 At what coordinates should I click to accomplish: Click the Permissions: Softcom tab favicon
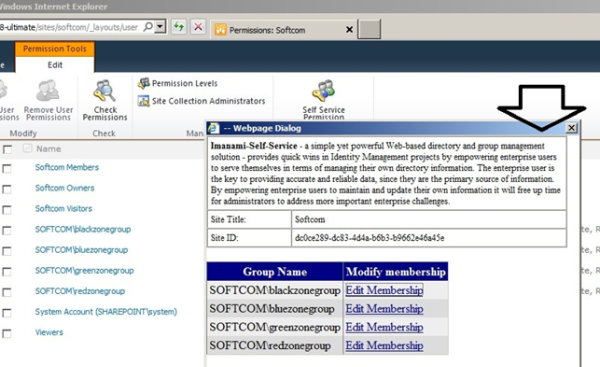(x=220, y=29)
